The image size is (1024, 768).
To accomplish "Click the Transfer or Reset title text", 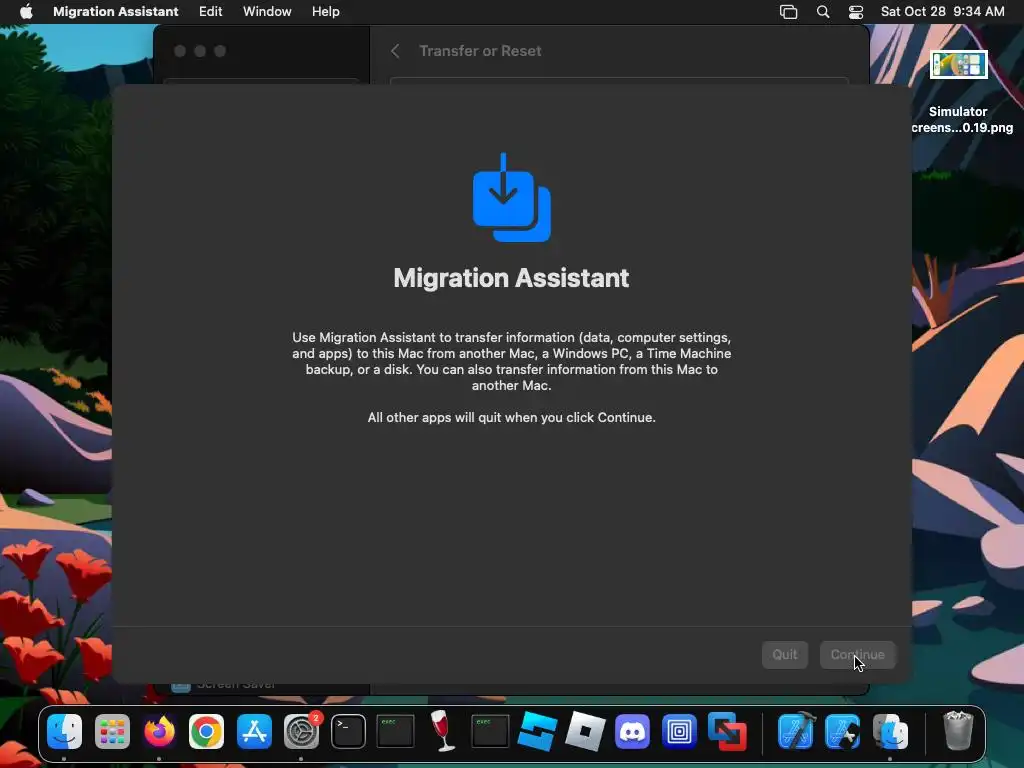I will tap(480, 51).
